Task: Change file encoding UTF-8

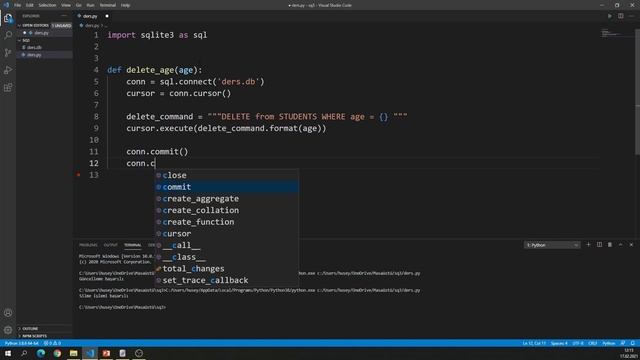Action: pyautogui.click(x=578, y=343)
